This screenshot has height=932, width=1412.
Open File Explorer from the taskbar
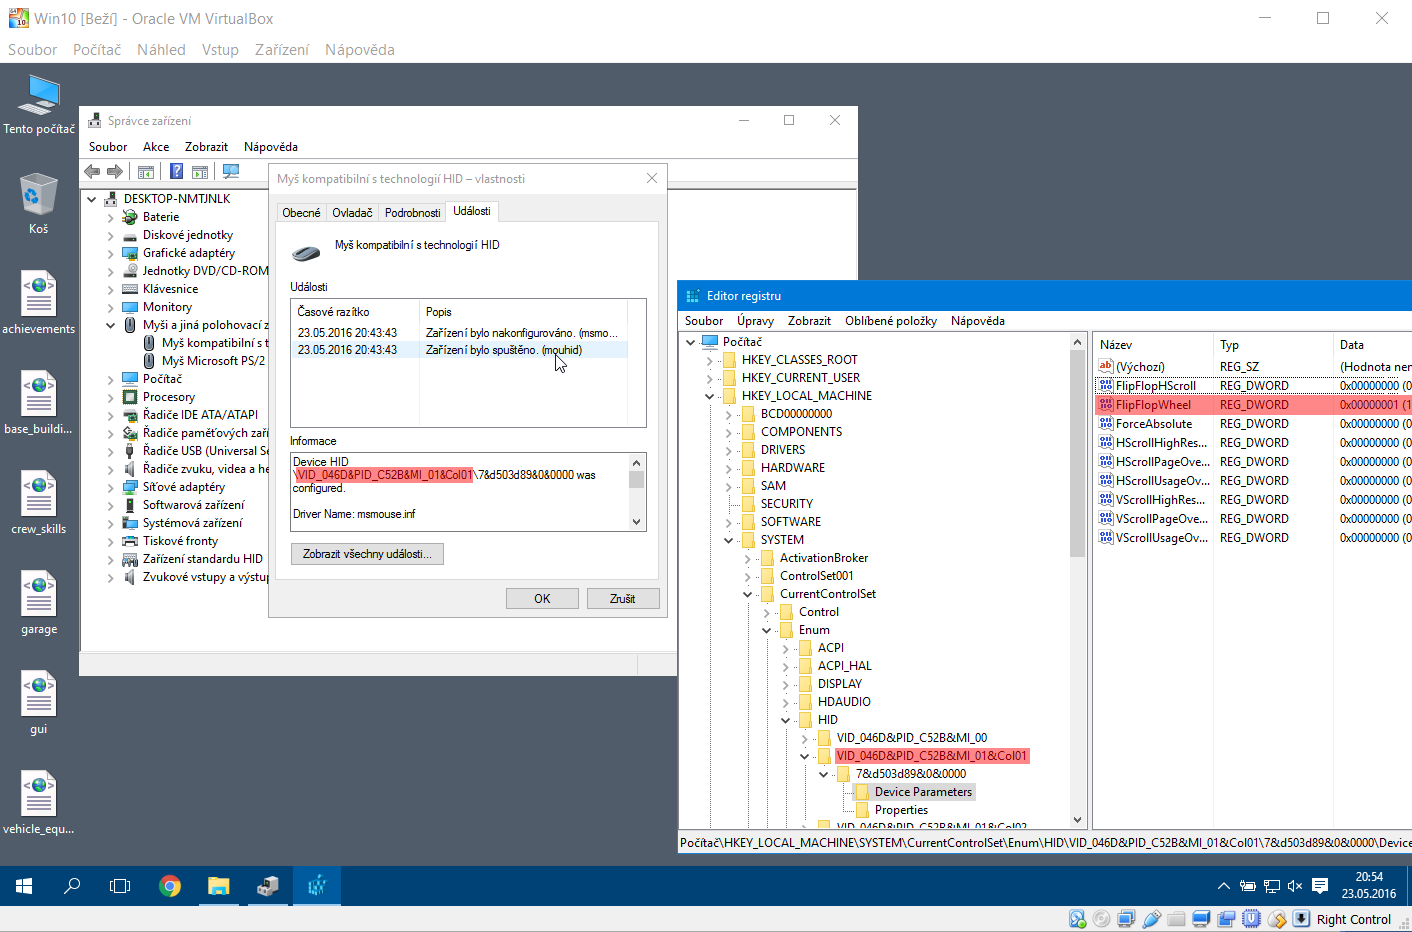(x=218, y=886)
